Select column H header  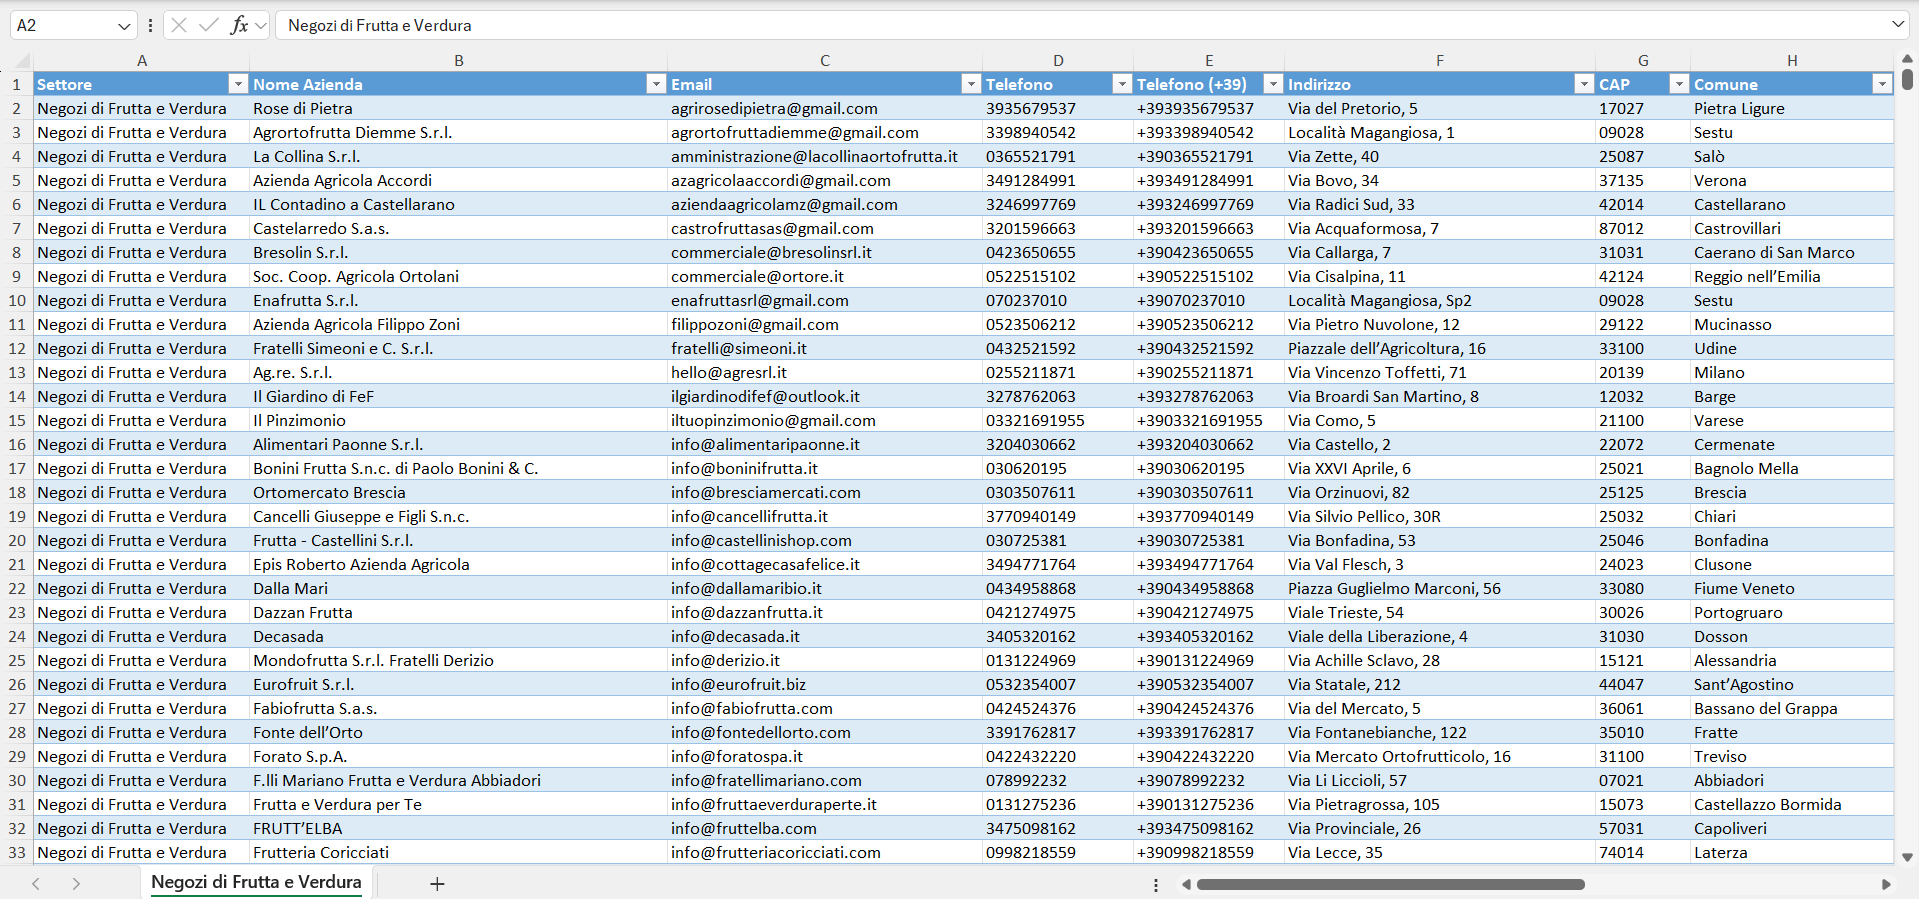coord(1792,60)
